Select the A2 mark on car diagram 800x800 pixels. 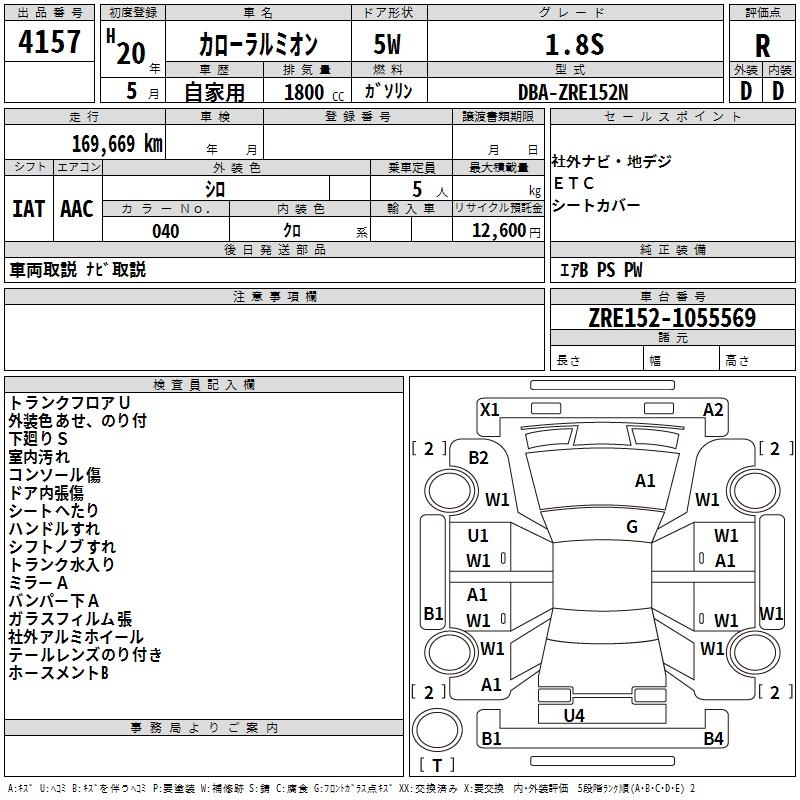713,410
